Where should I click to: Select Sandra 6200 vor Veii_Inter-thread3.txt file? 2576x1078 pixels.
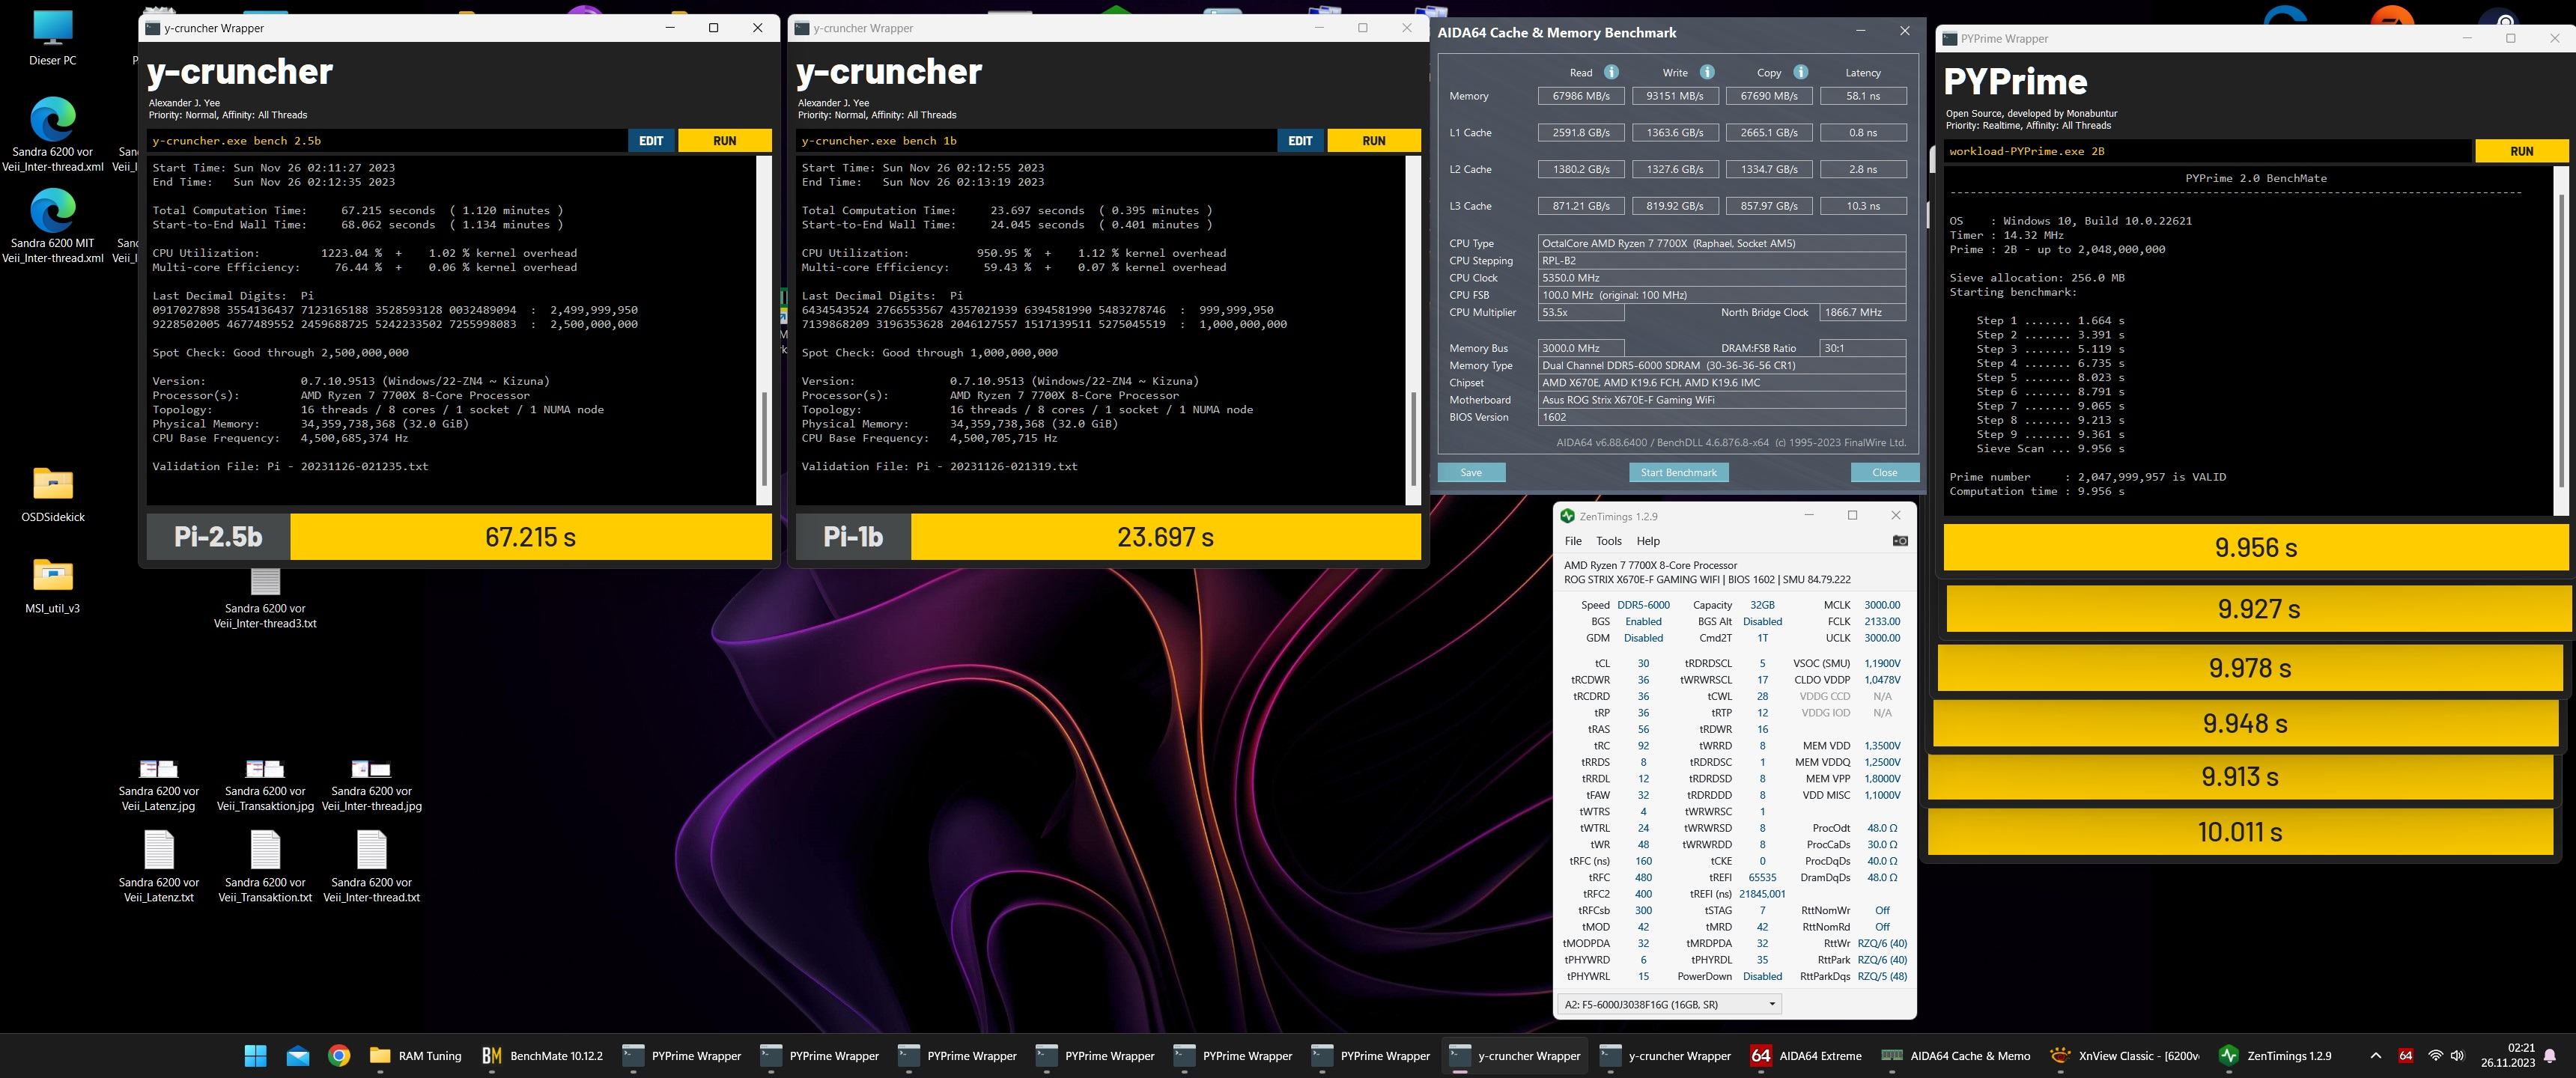pyautogui.click(x=265, y=598)
